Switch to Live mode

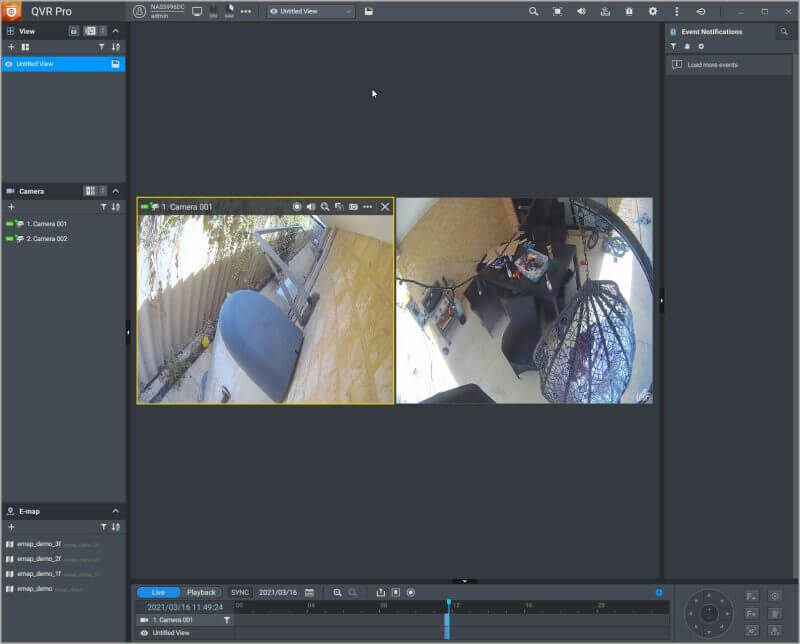[x=159, y=592]
